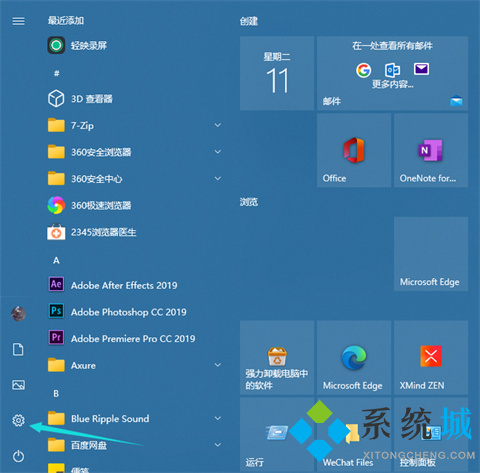Open the Microsoft Edge tile with logo
Viewport: 480px width, 473px height.
(354, 358)
